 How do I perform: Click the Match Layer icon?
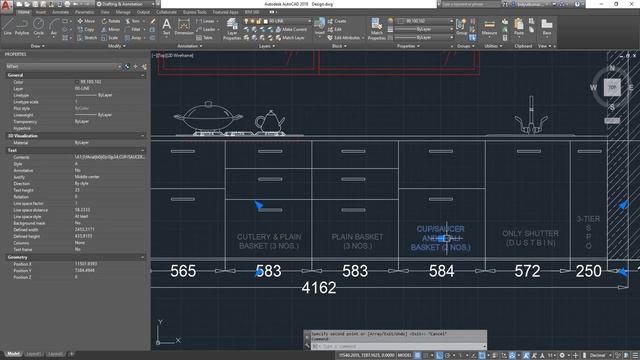click(290, 38)
